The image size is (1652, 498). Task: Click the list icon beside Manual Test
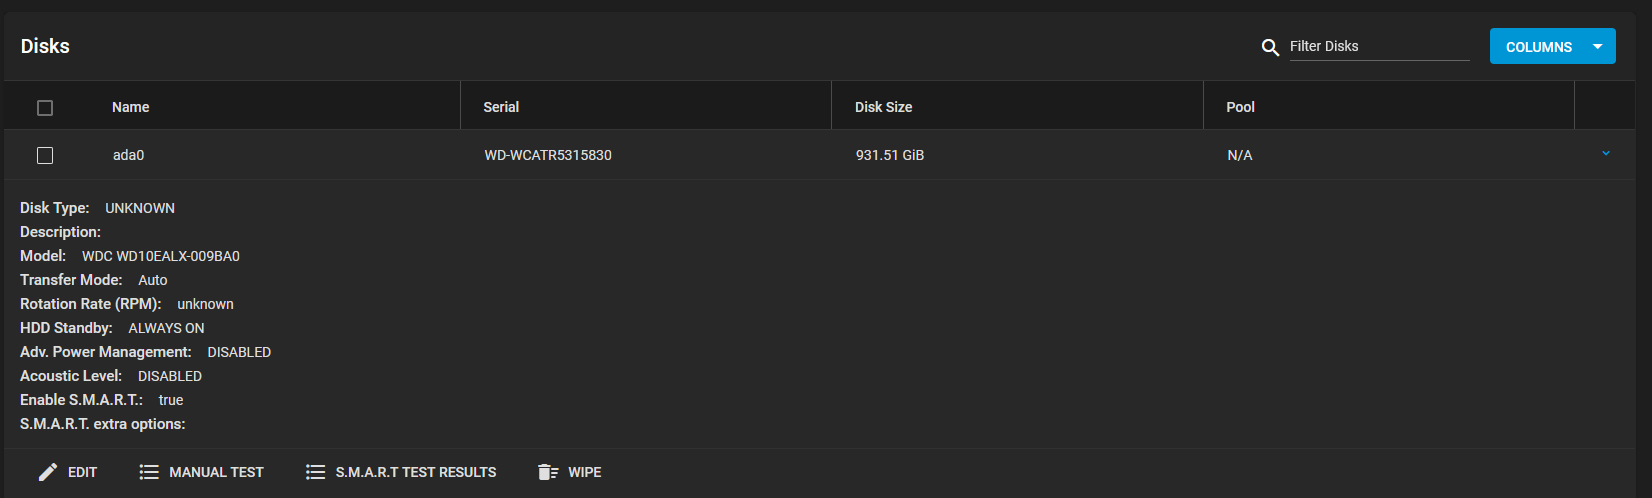tap(149, 472)
